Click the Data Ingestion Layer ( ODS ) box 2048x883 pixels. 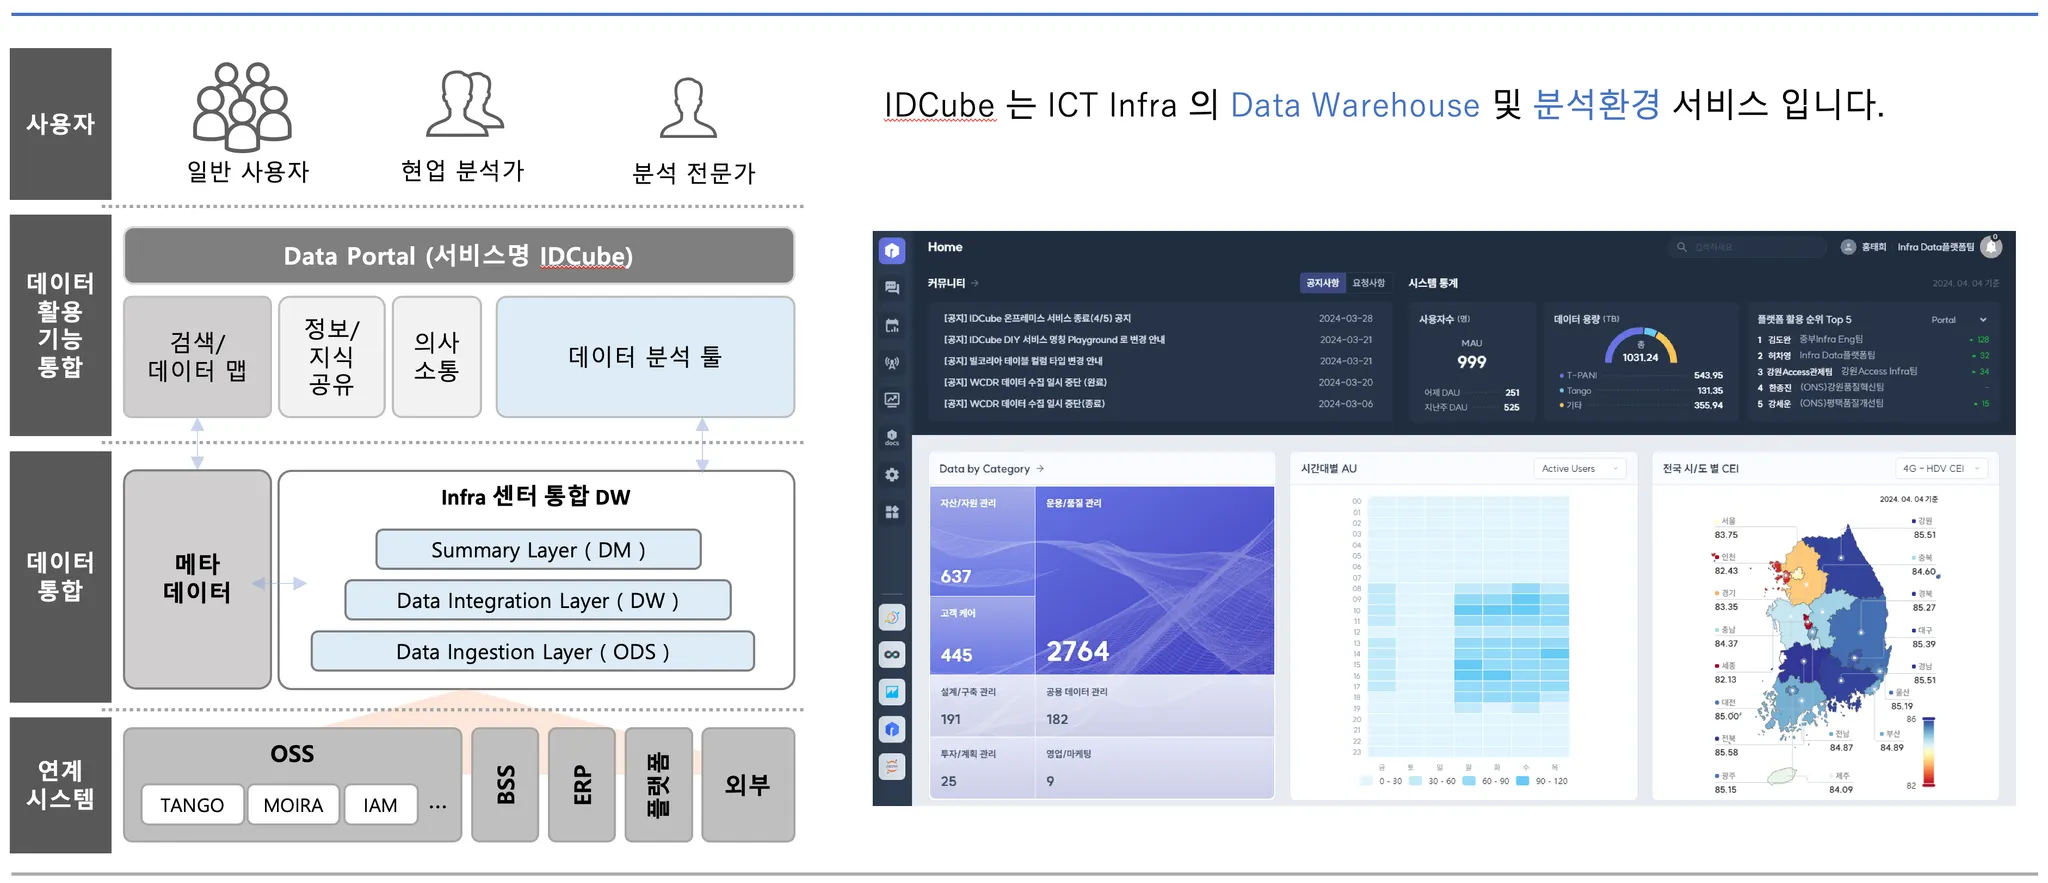point(533,651)
